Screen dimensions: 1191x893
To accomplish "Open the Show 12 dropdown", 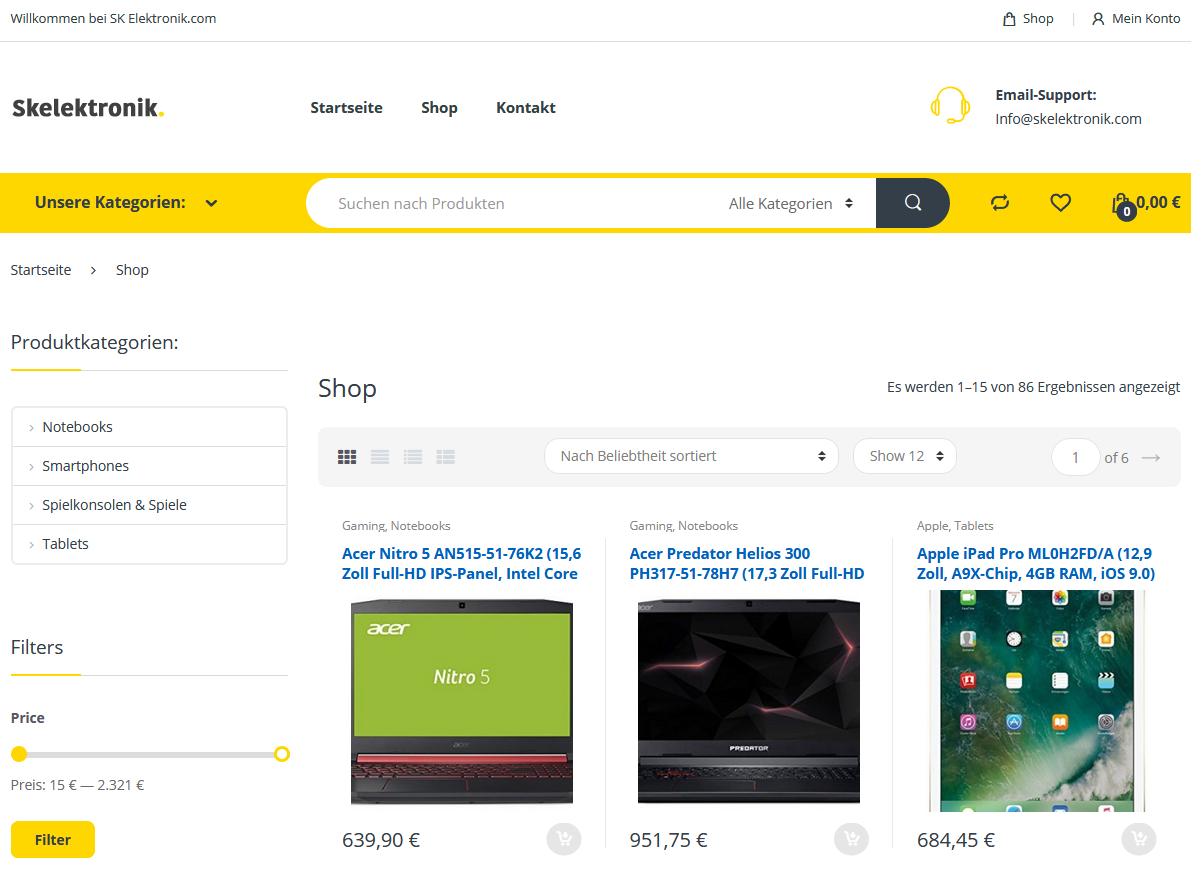I will coord(905,456).
